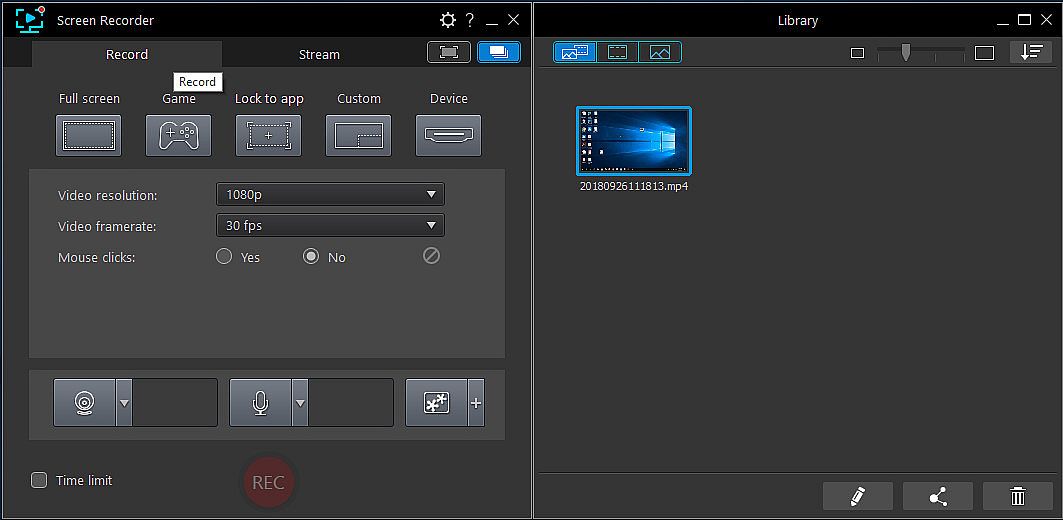The width and height of the screenshot is (1063, 520).
Task: Open Screen Recorder settings gear
Action: click(447, 20)
